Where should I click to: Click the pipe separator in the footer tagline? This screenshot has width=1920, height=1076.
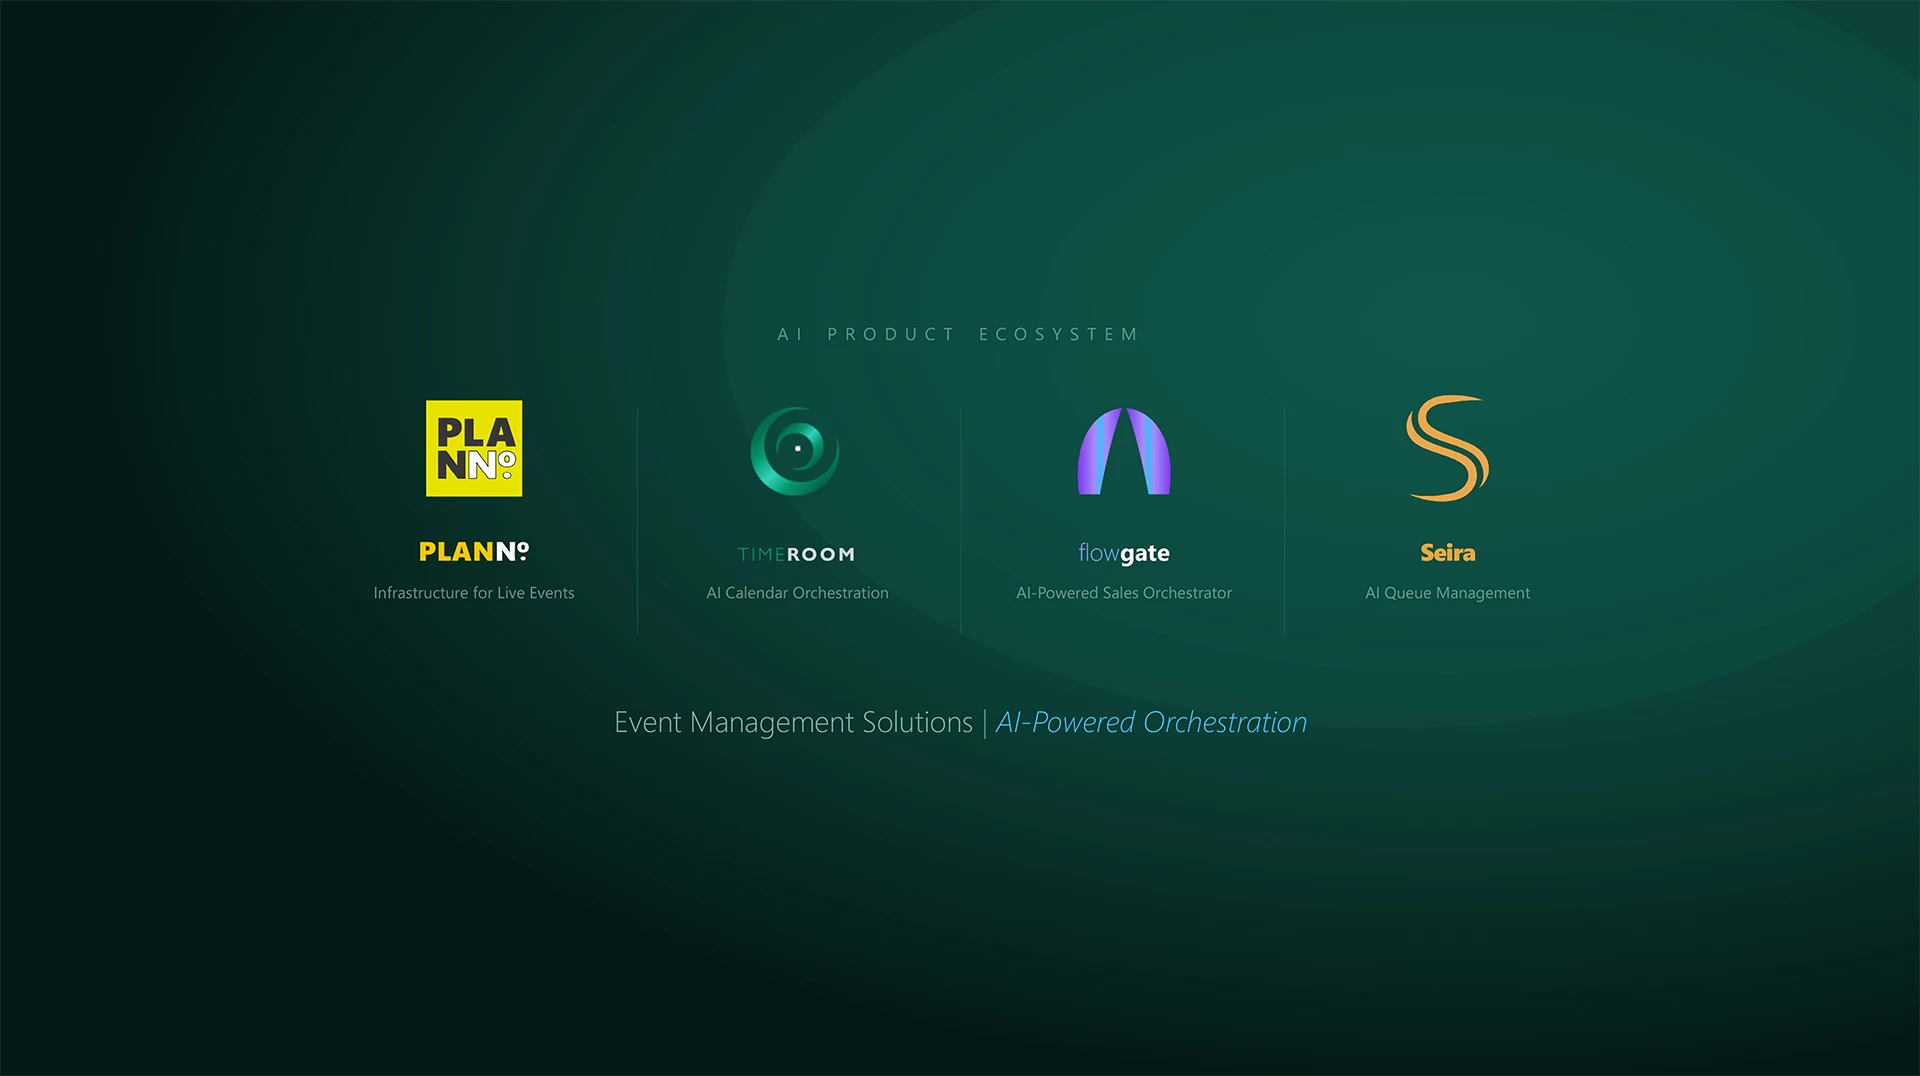pos(984,722)
